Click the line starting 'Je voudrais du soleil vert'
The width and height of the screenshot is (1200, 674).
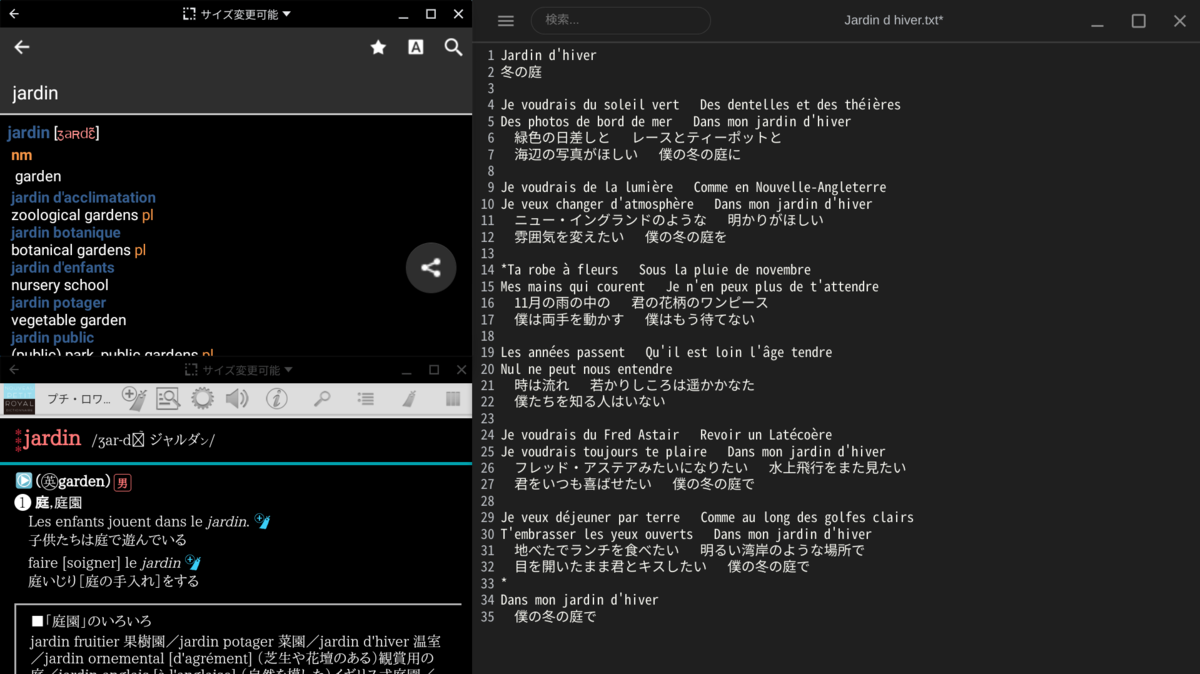click(701, 105)
